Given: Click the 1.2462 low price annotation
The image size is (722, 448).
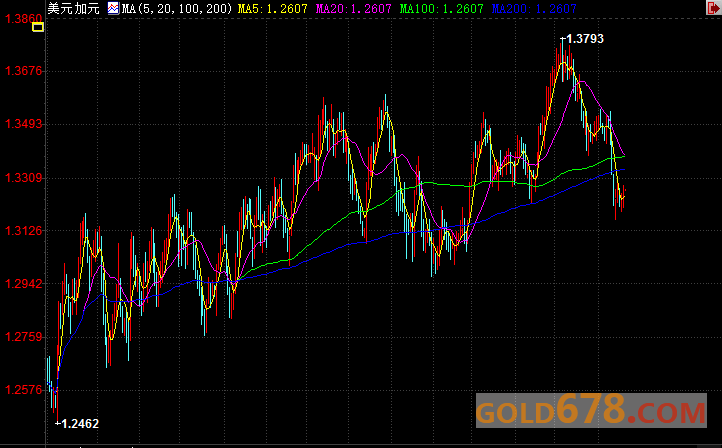Looking at the screenshot, I should 78,424.
